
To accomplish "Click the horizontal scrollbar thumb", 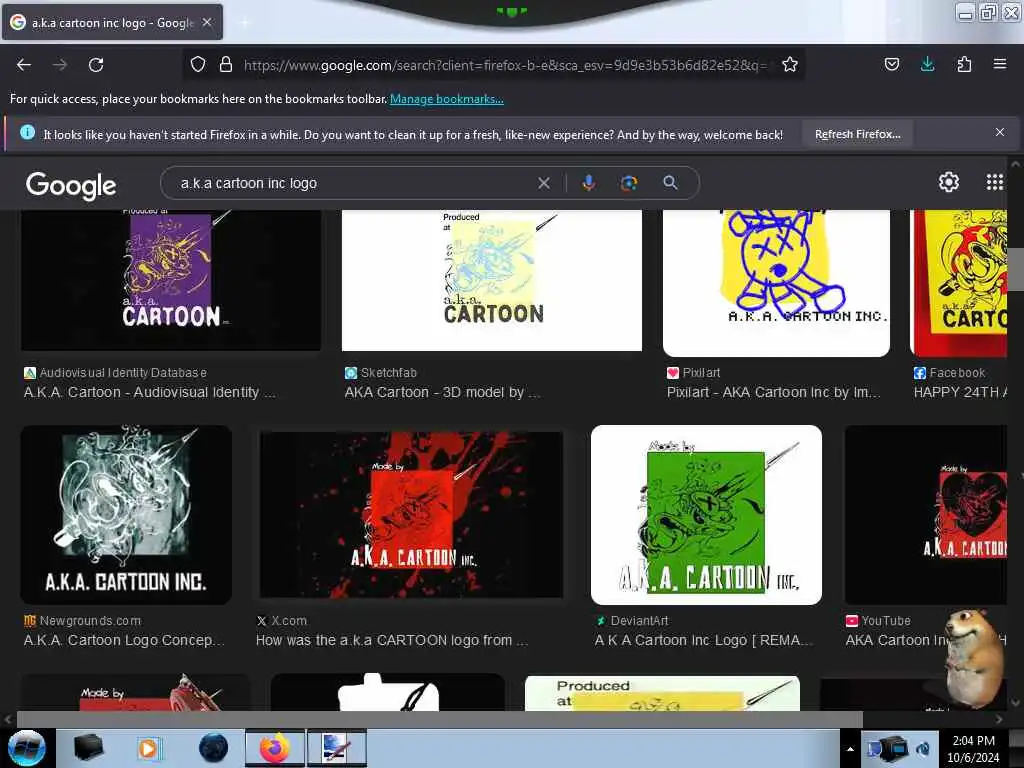I will tap(440, 719).
